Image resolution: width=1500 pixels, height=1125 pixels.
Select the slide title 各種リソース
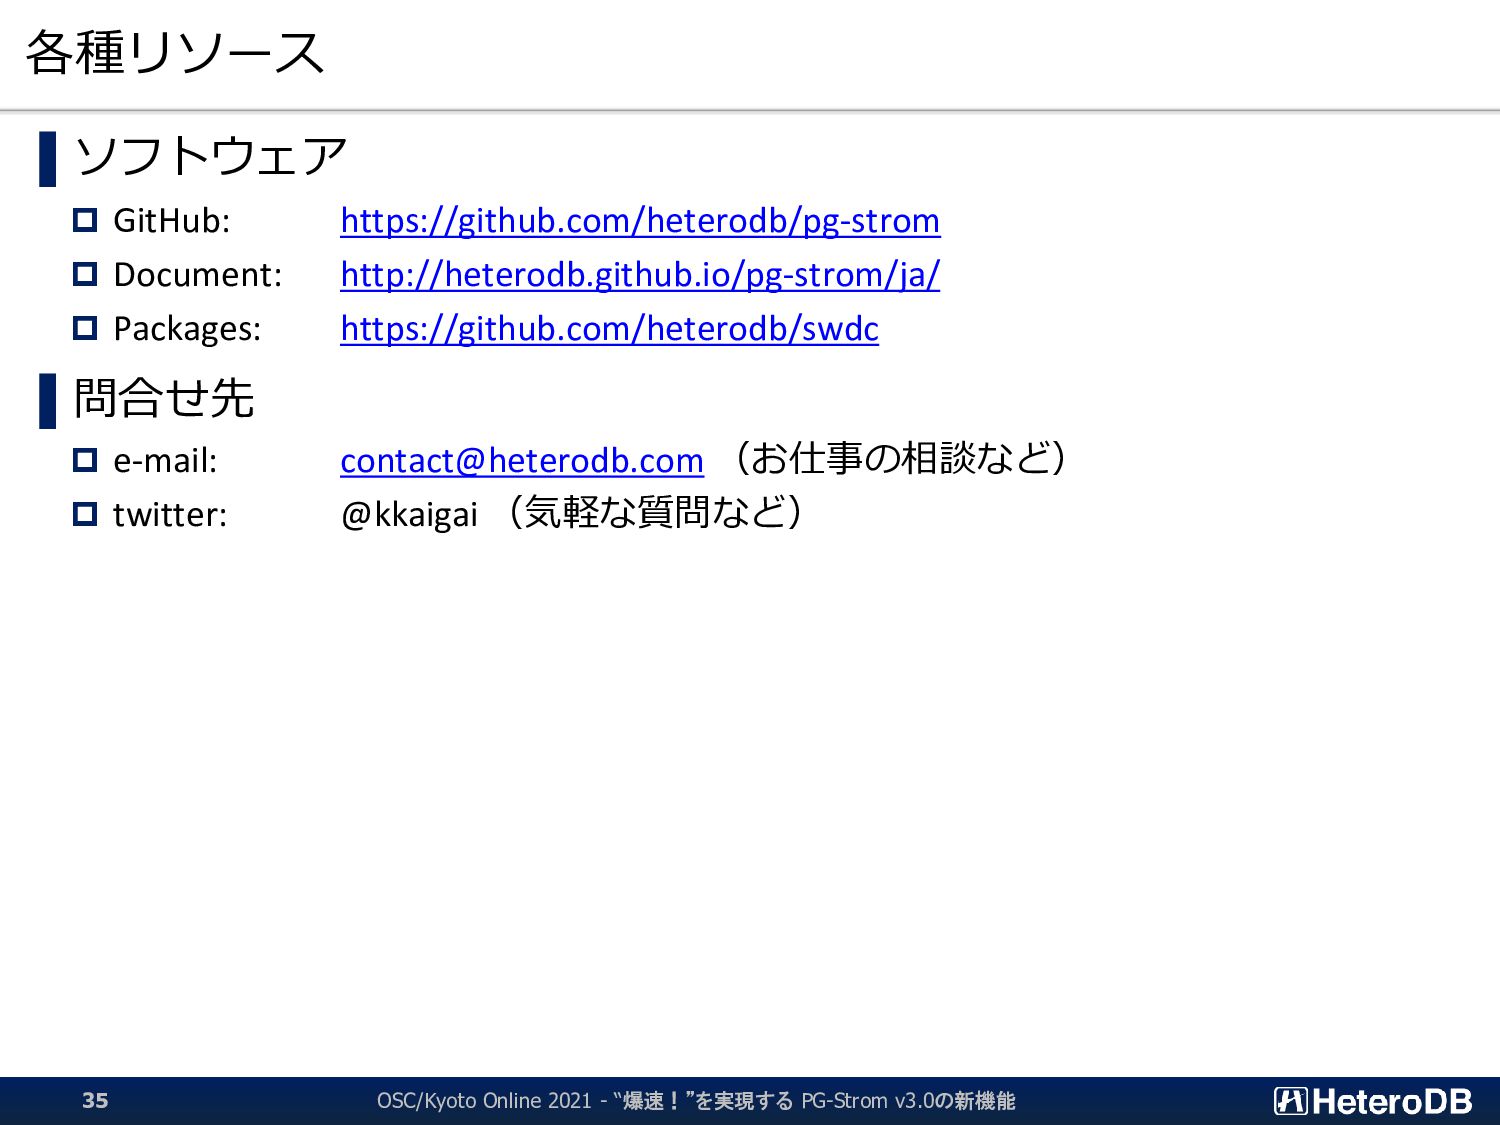click(175, 52)
